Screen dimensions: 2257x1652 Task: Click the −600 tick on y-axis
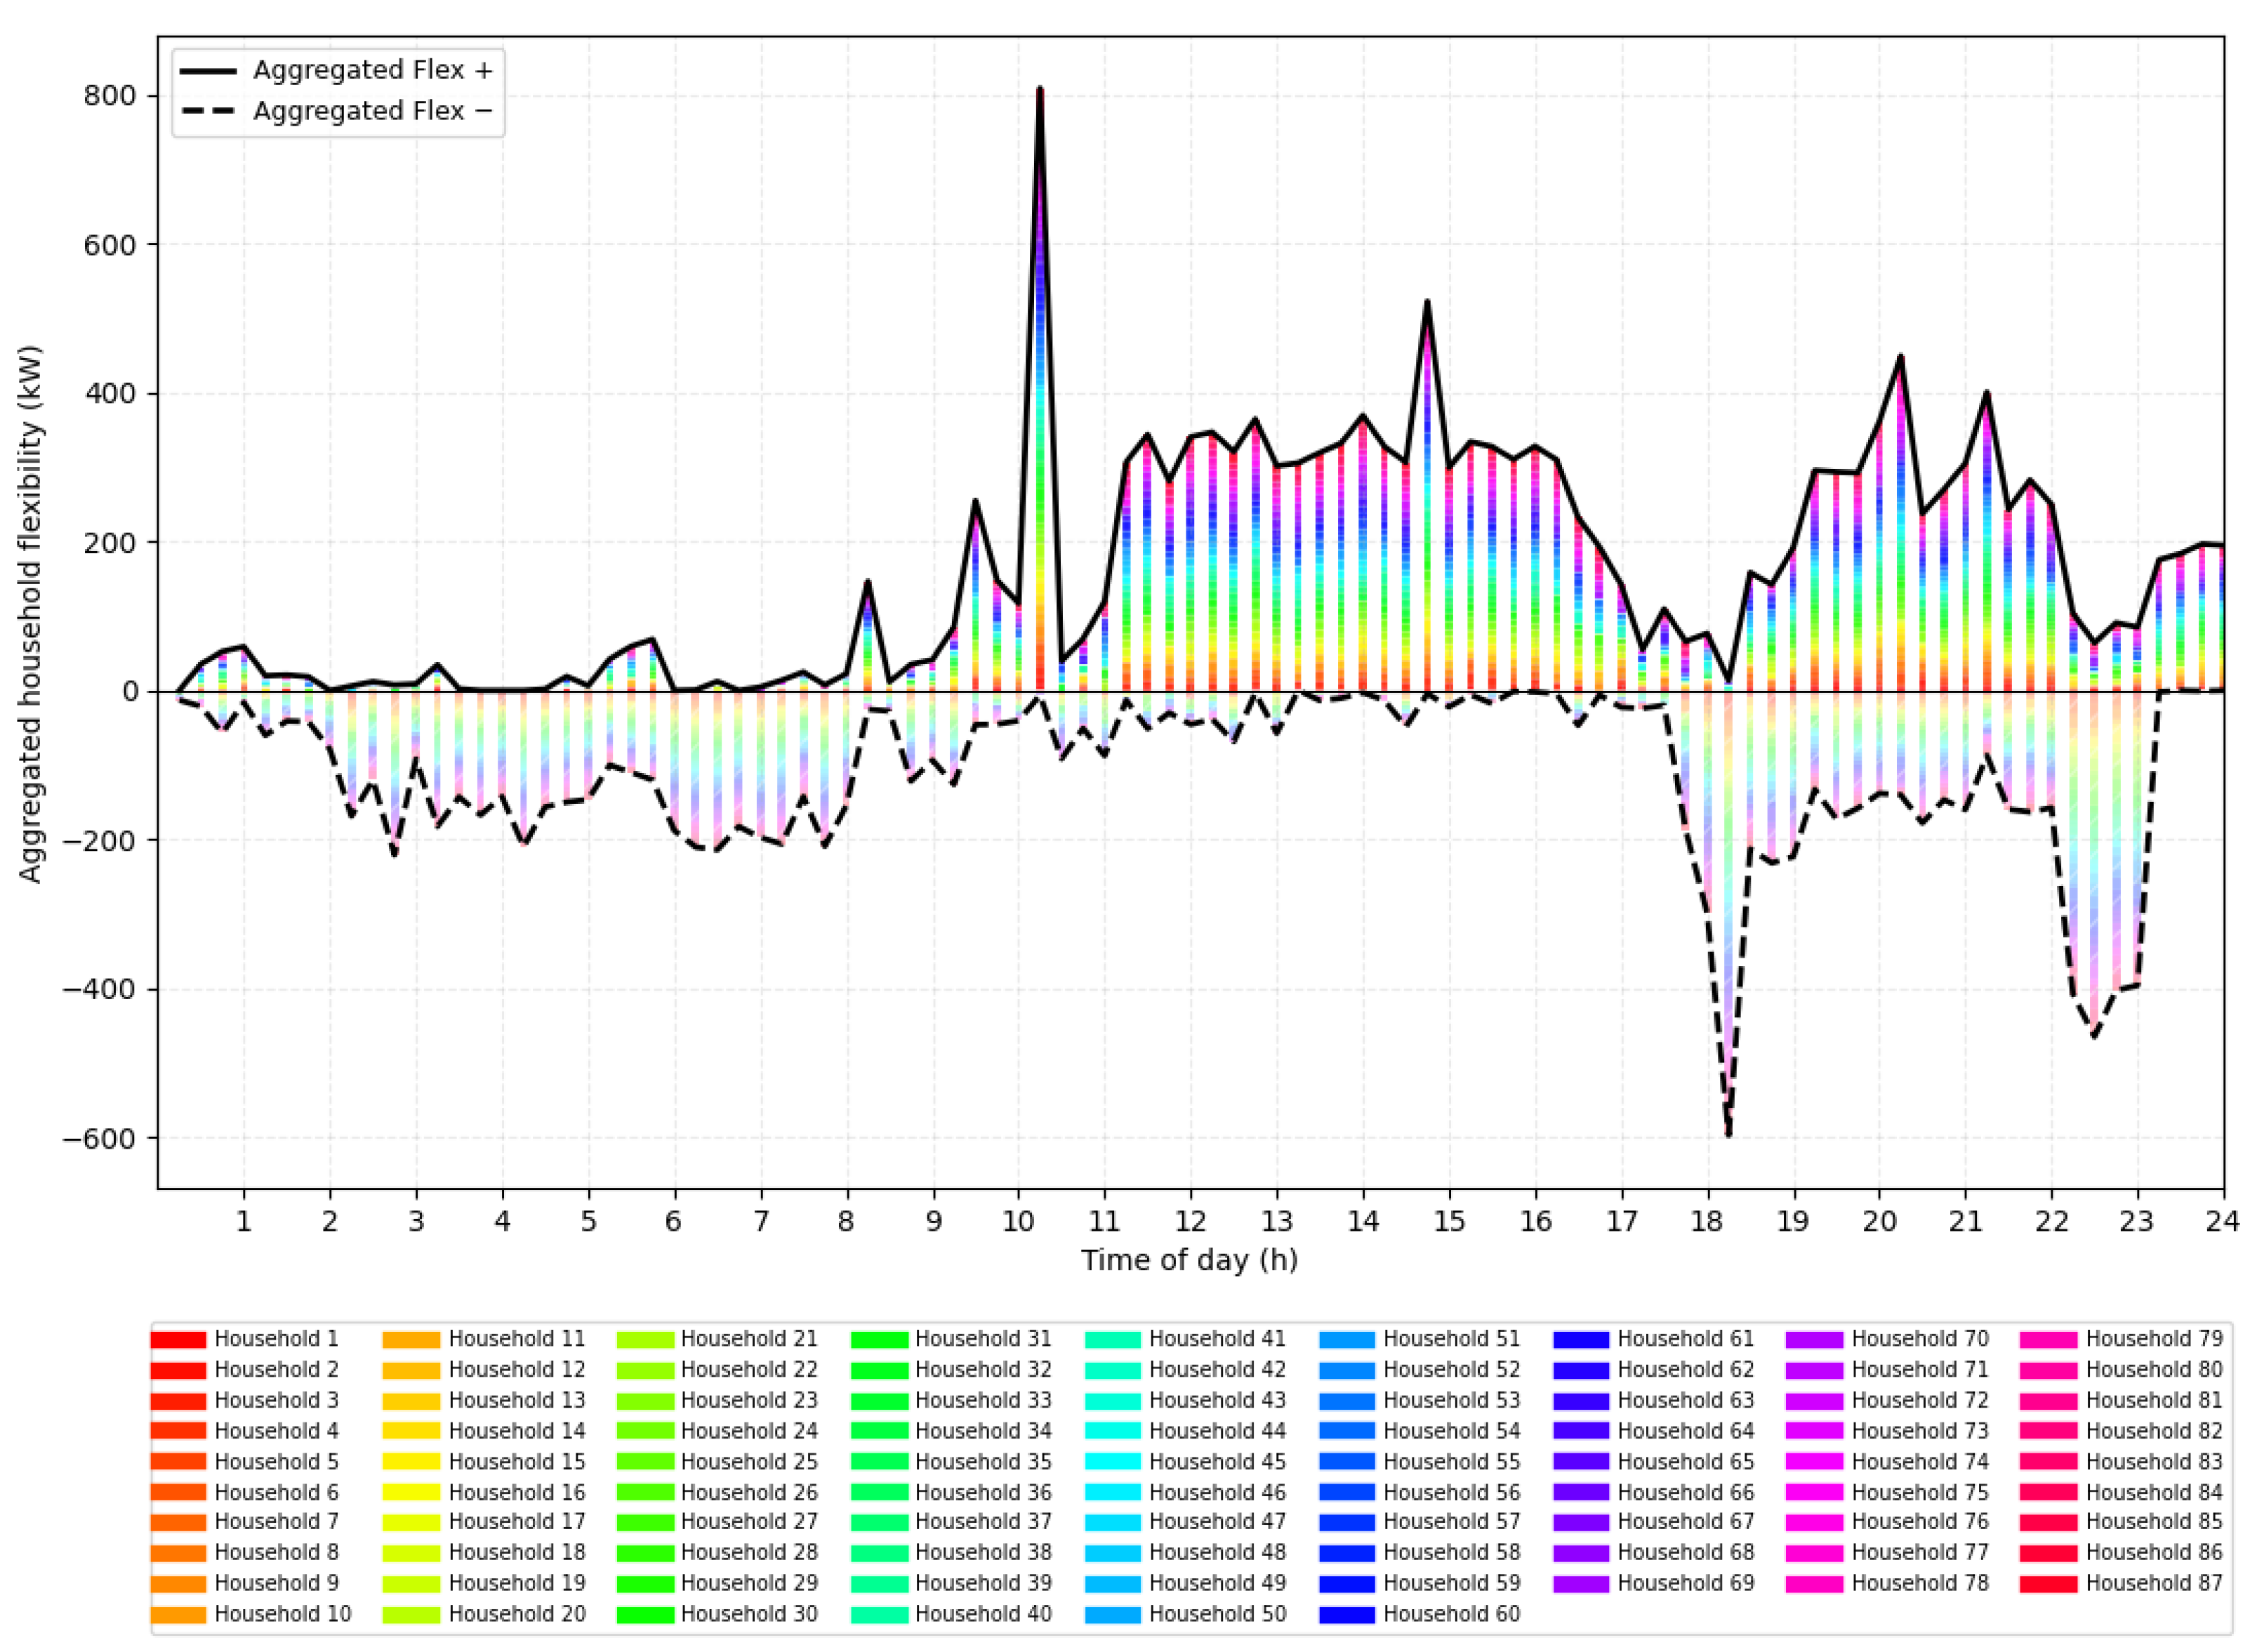pyautogui.click(x=99, y=1139)
